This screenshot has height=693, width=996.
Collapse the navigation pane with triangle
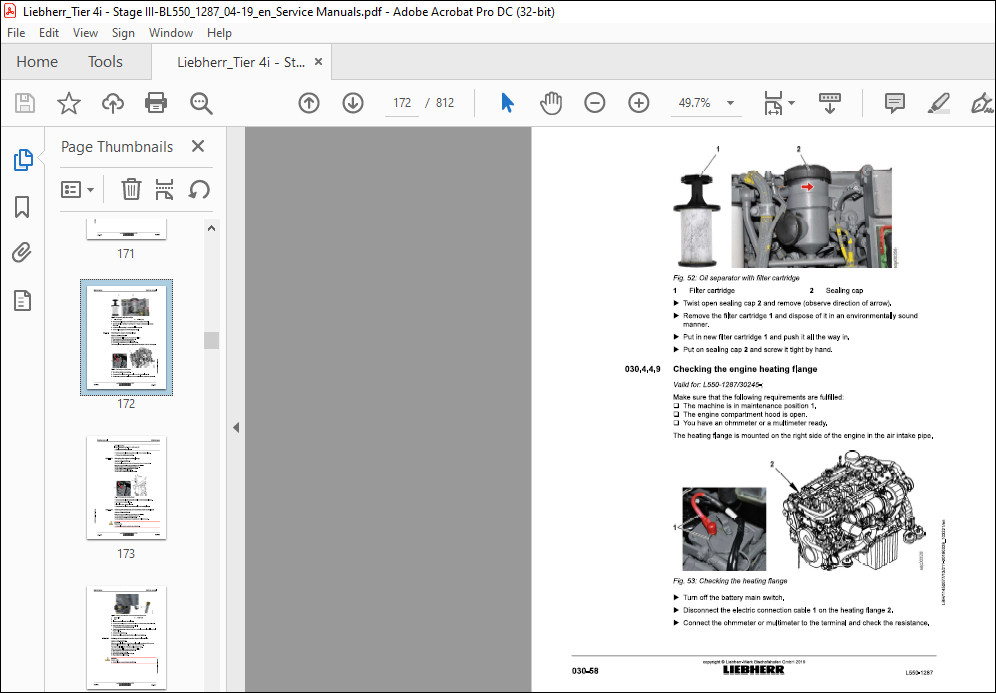[x=236, y=427]
